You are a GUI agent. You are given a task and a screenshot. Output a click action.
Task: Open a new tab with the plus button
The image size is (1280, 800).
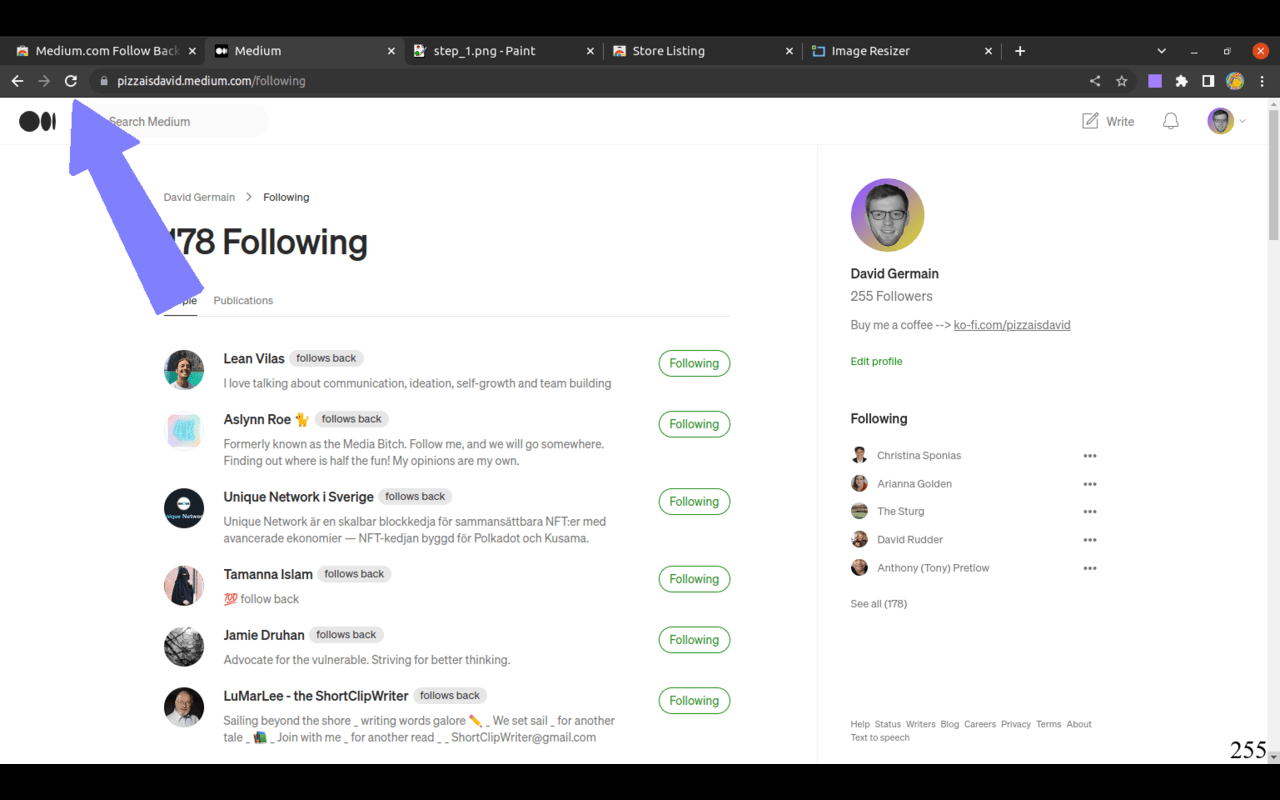tap(1020, 51)
